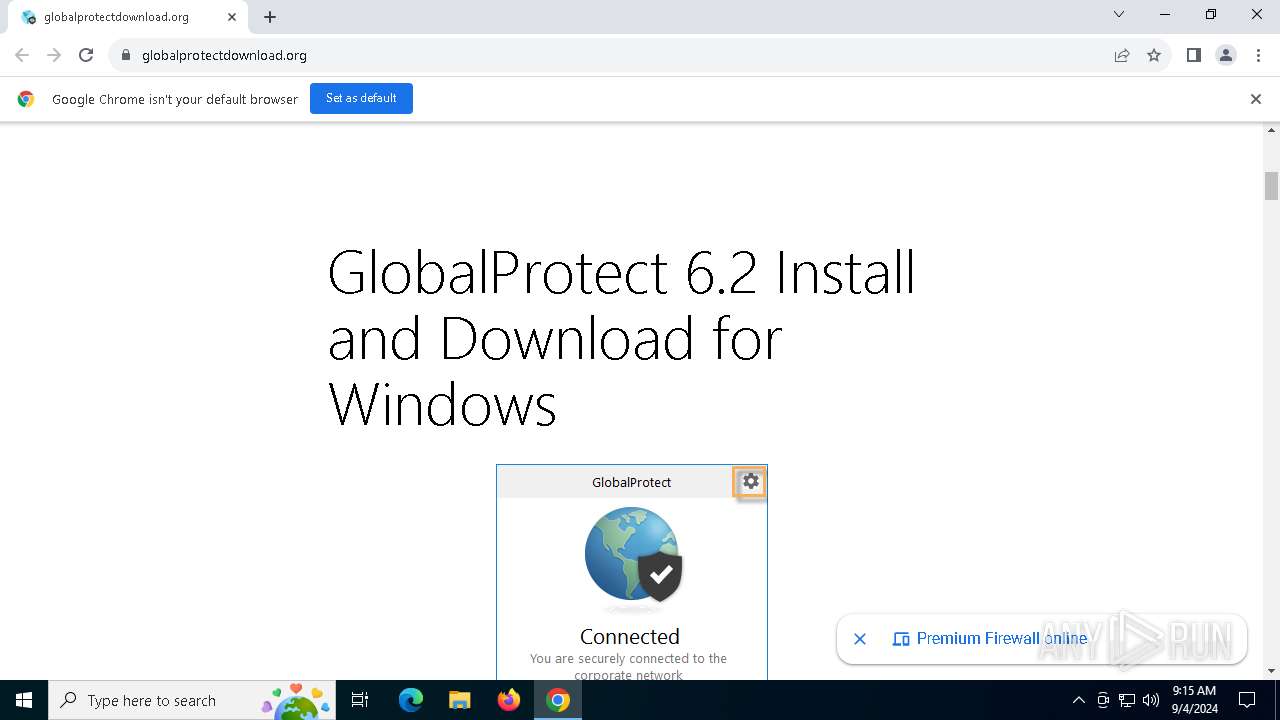Screen dimensions: 1280x720
Task: Click the browser back arrow
Action: (x=22, y=55)
